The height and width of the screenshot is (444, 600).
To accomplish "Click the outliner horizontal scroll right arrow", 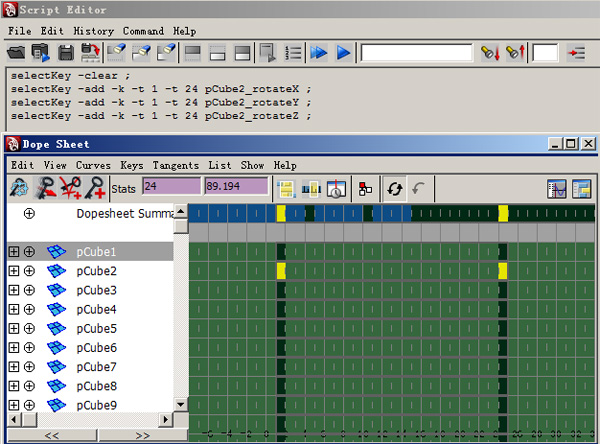I will 165,420.
